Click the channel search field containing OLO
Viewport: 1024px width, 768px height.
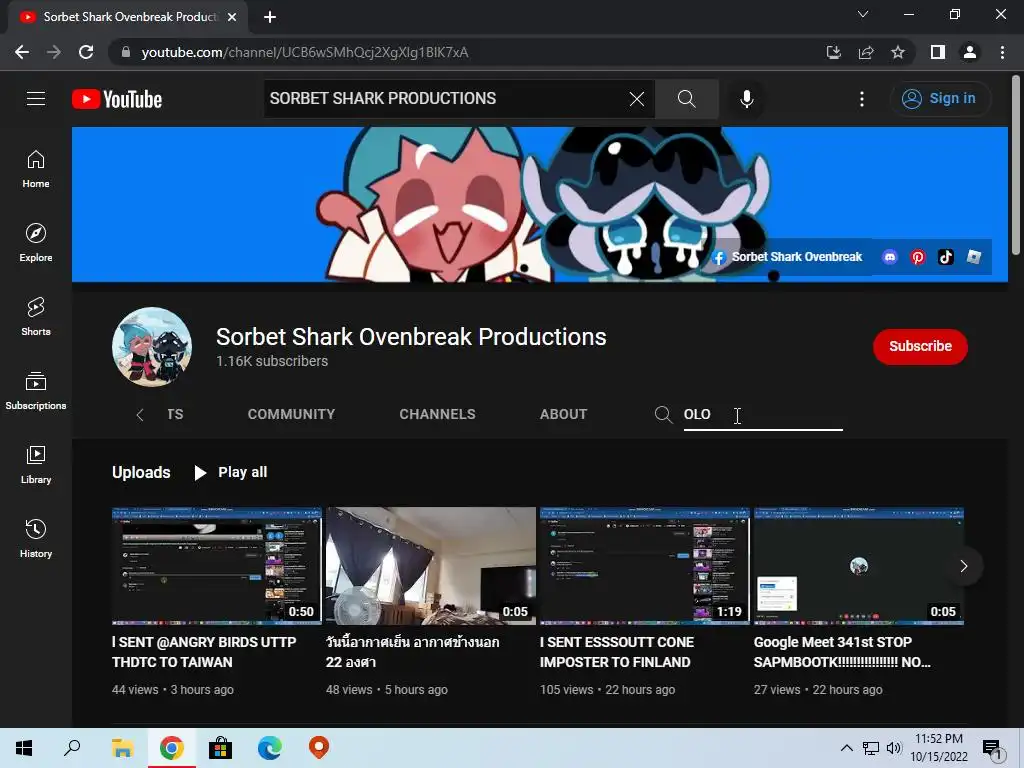[x=763, y=415]
